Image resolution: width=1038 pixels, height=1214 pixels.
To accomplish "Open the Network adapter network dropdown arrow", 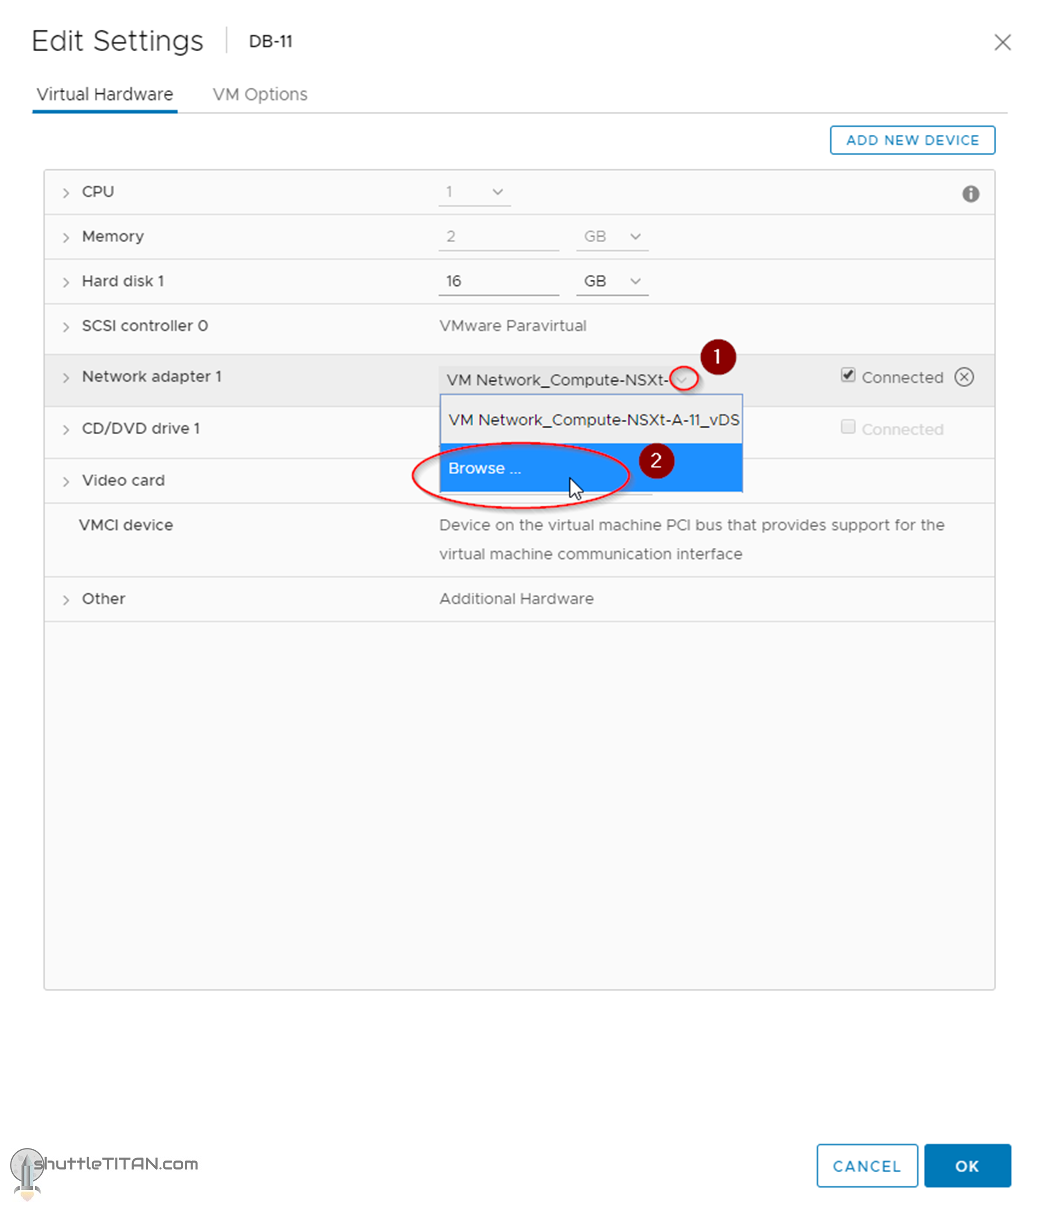I will click(683, 379).
